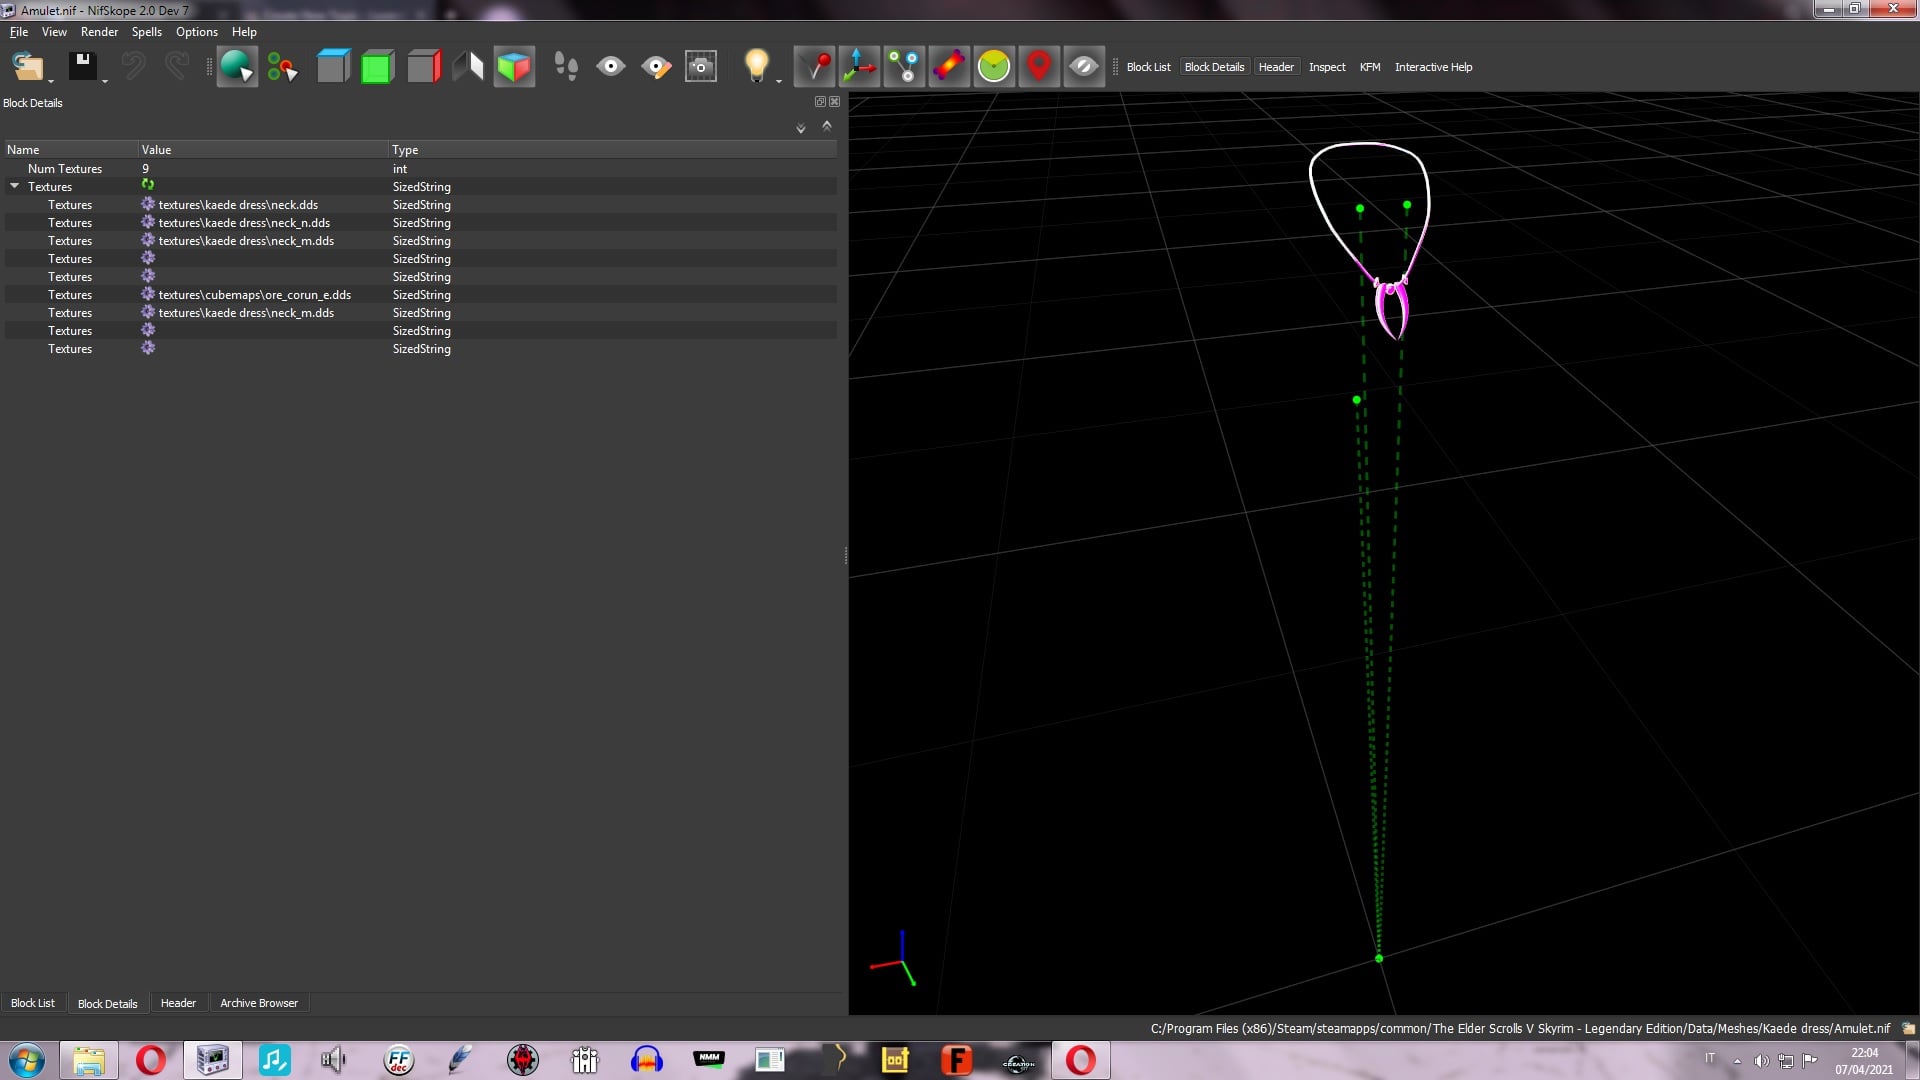This screenshot has height=1080, width=1920.
Task: Open the Spells menu
Action: (146, 32)
